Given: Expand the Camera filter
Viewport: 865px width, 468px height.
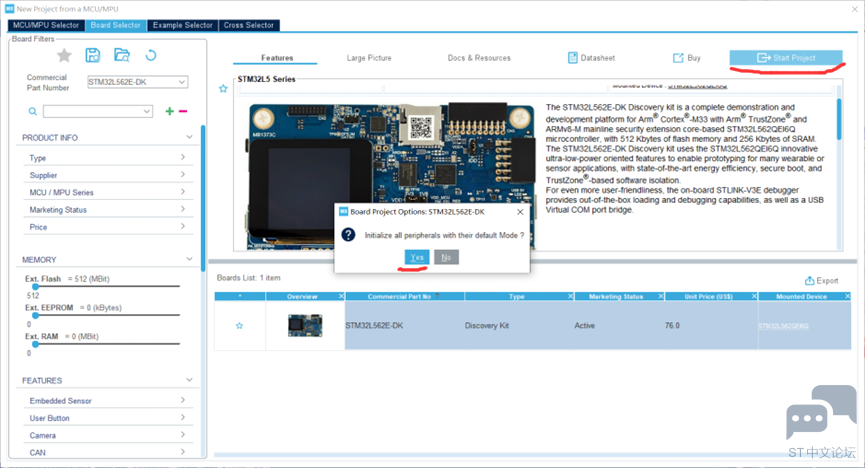Looking at the screenshot, I should pyautogui.click(x=183, y=434).
